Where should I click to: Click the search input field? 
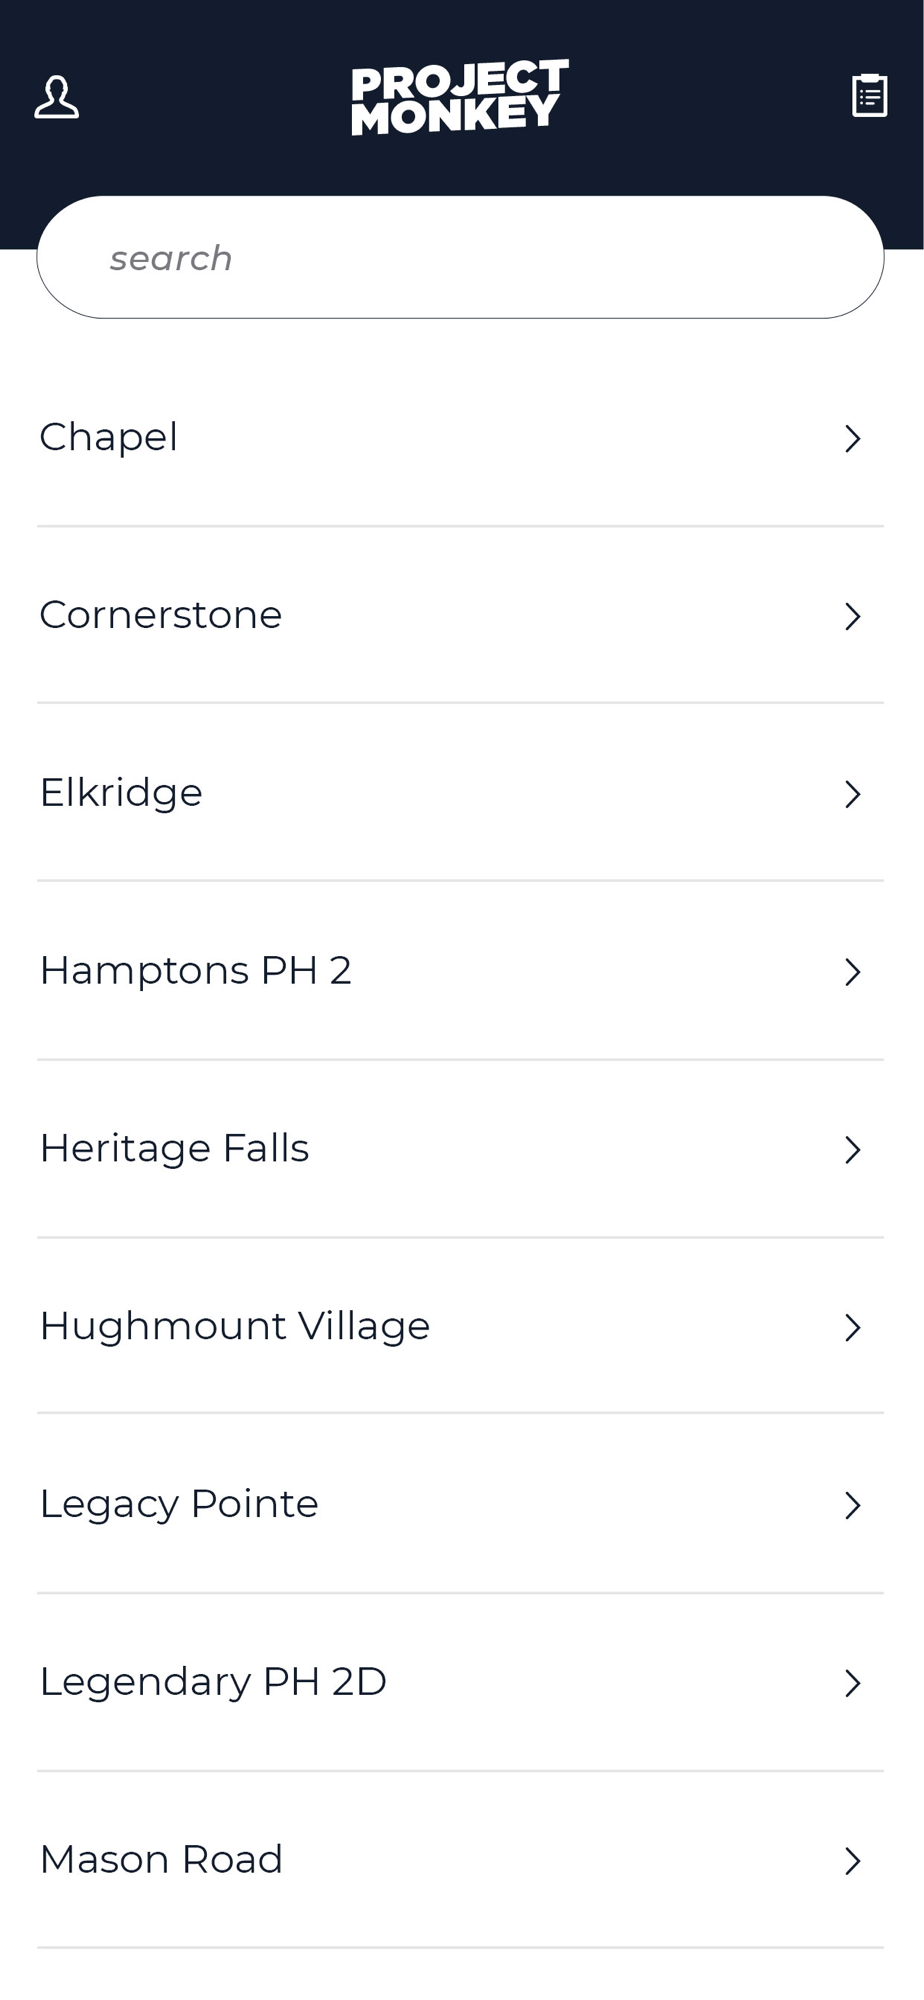coord(460,258)
